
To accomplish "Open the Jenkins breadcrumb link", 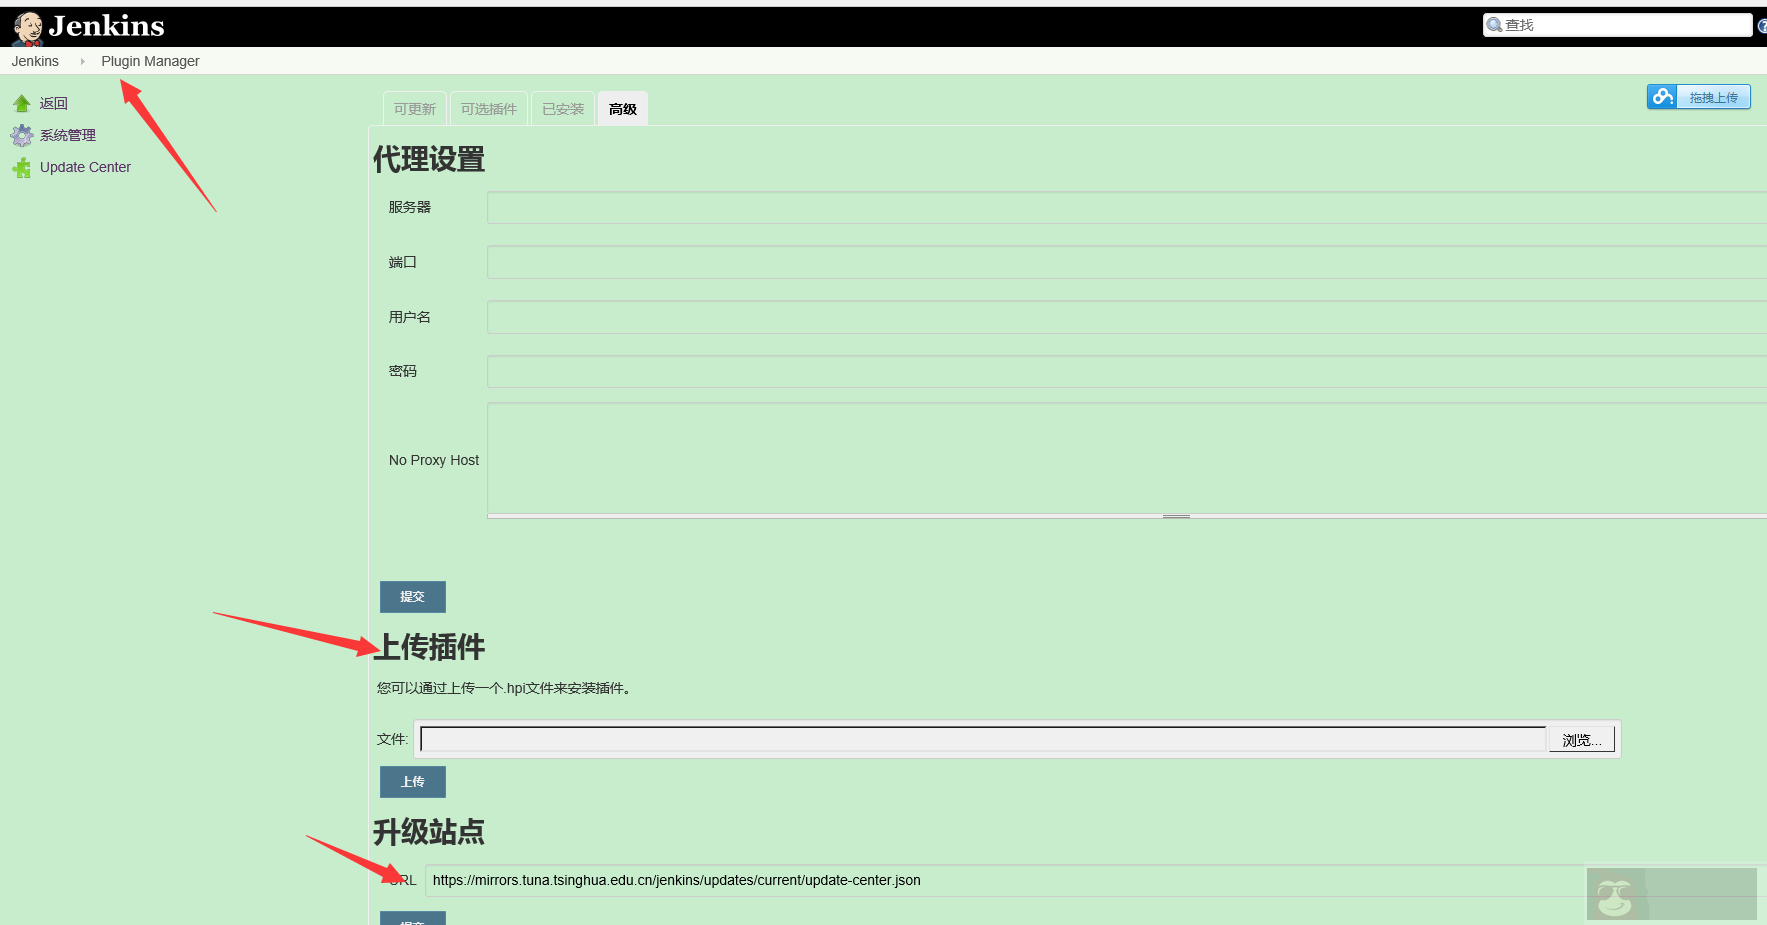I will pos(35,60).
